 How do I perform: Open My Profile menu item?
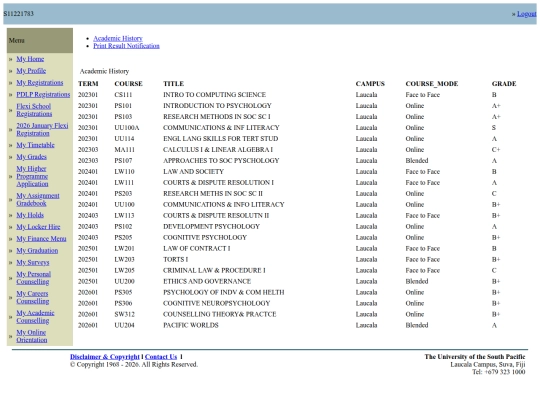[x=31, y=71]
